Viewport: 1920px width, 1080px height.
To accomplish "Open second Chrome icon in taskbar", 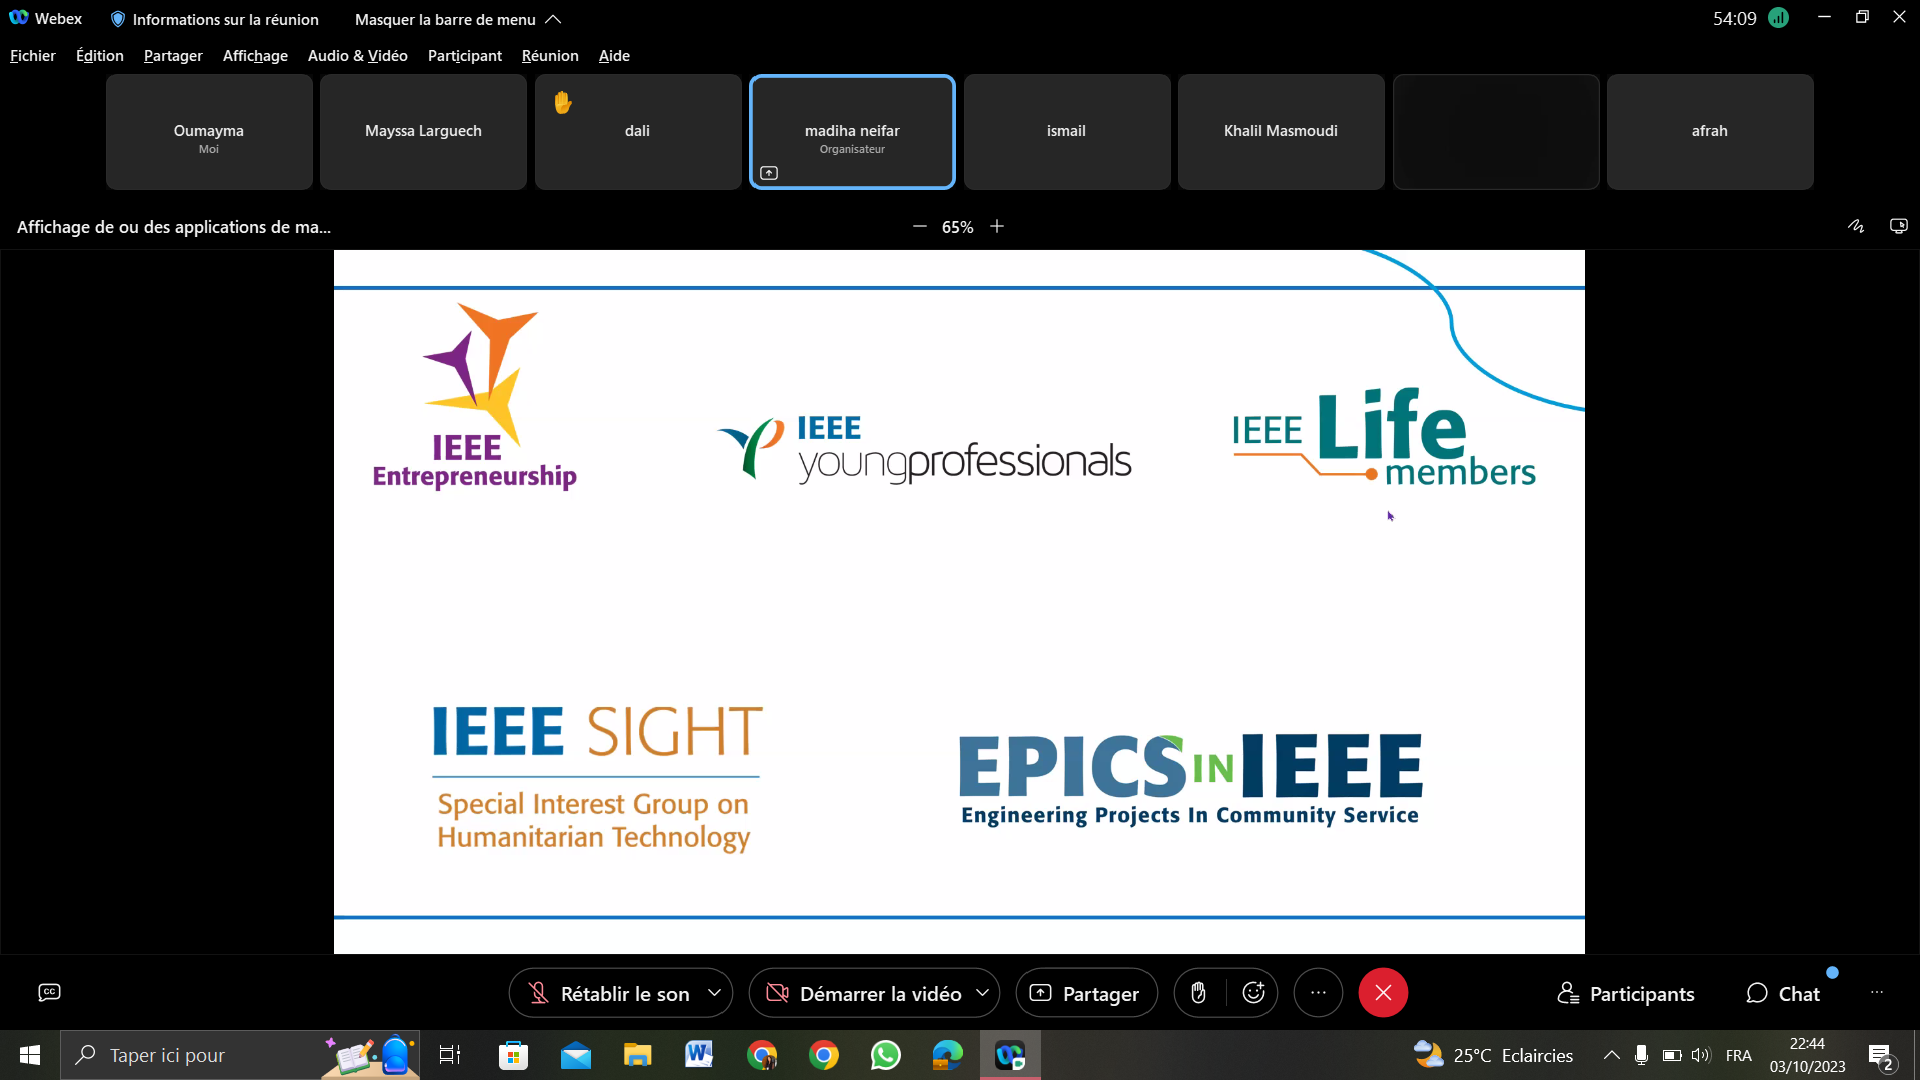I will point(823,1055).
